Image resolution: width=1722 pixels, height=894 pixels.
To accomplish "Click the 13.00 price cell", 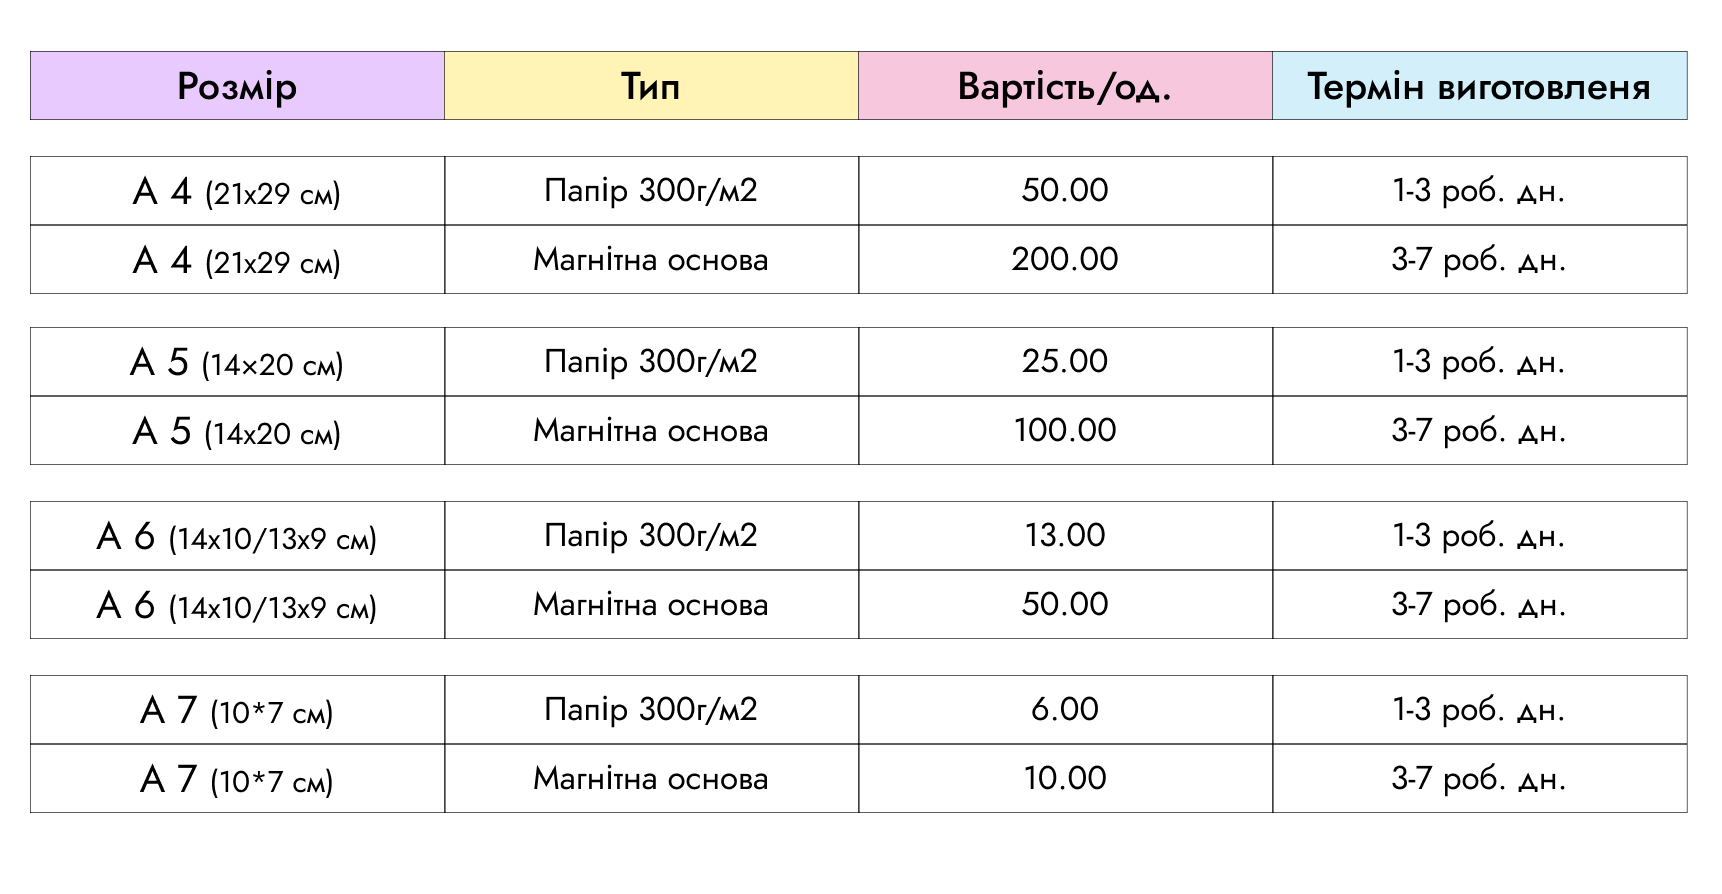I will coord(1065,536).
